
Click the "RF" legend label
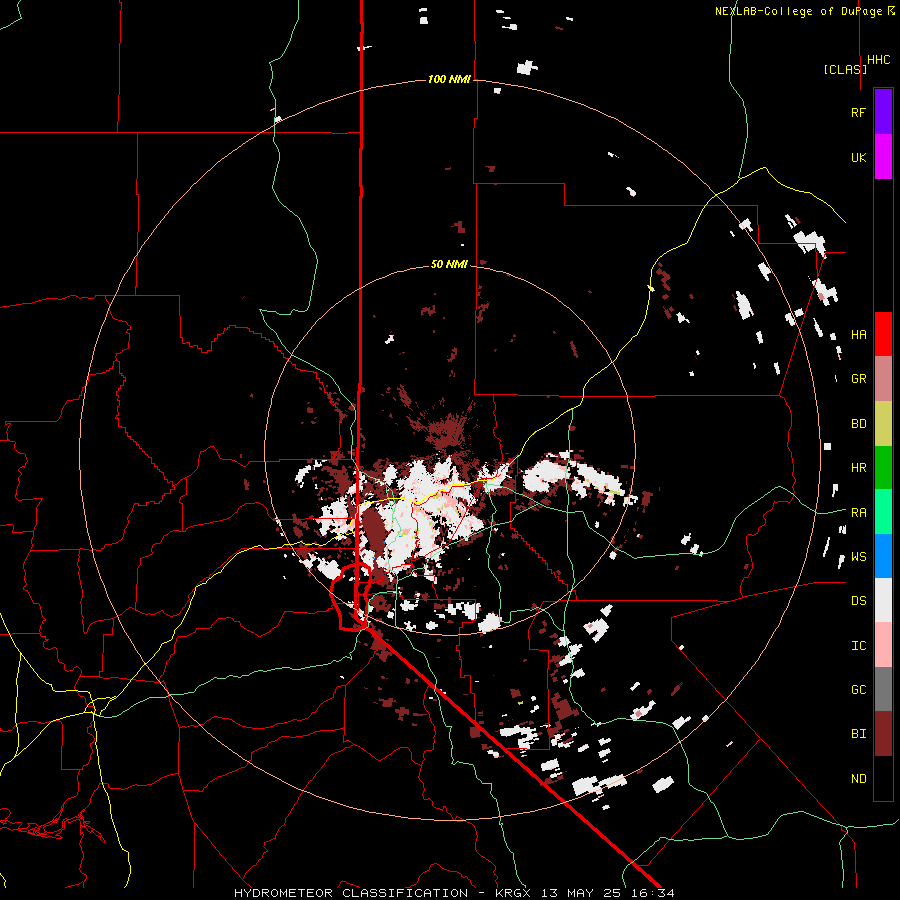(x=858, y=112)
